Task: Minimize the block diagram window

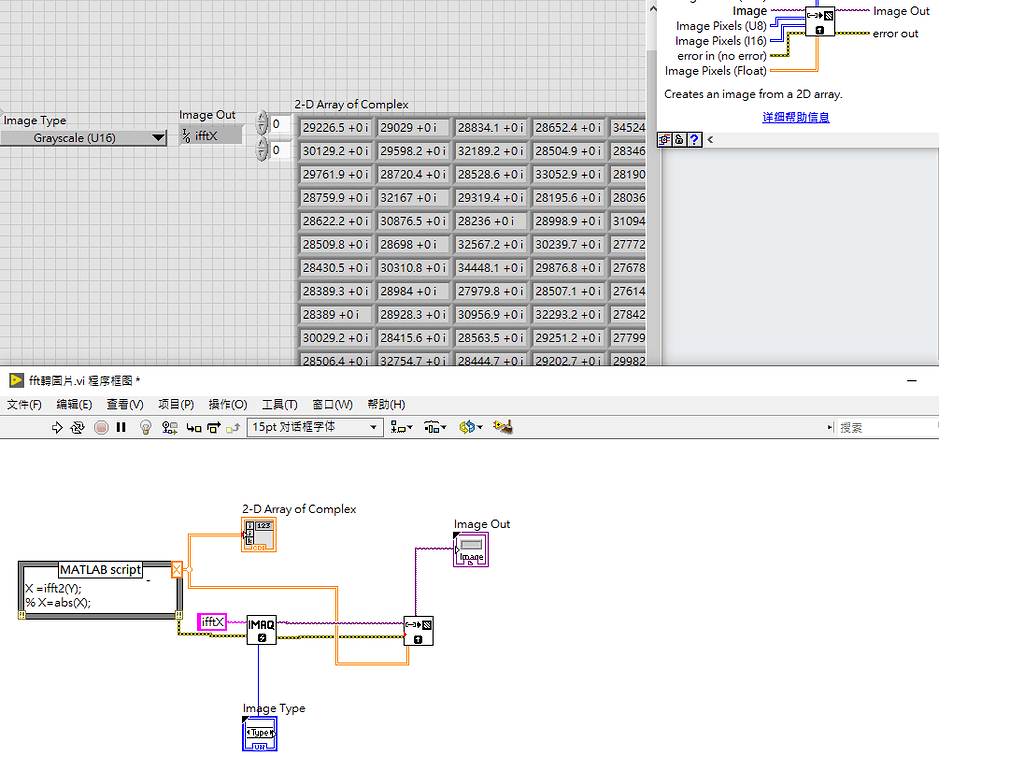Action: [x=912, y=381]
